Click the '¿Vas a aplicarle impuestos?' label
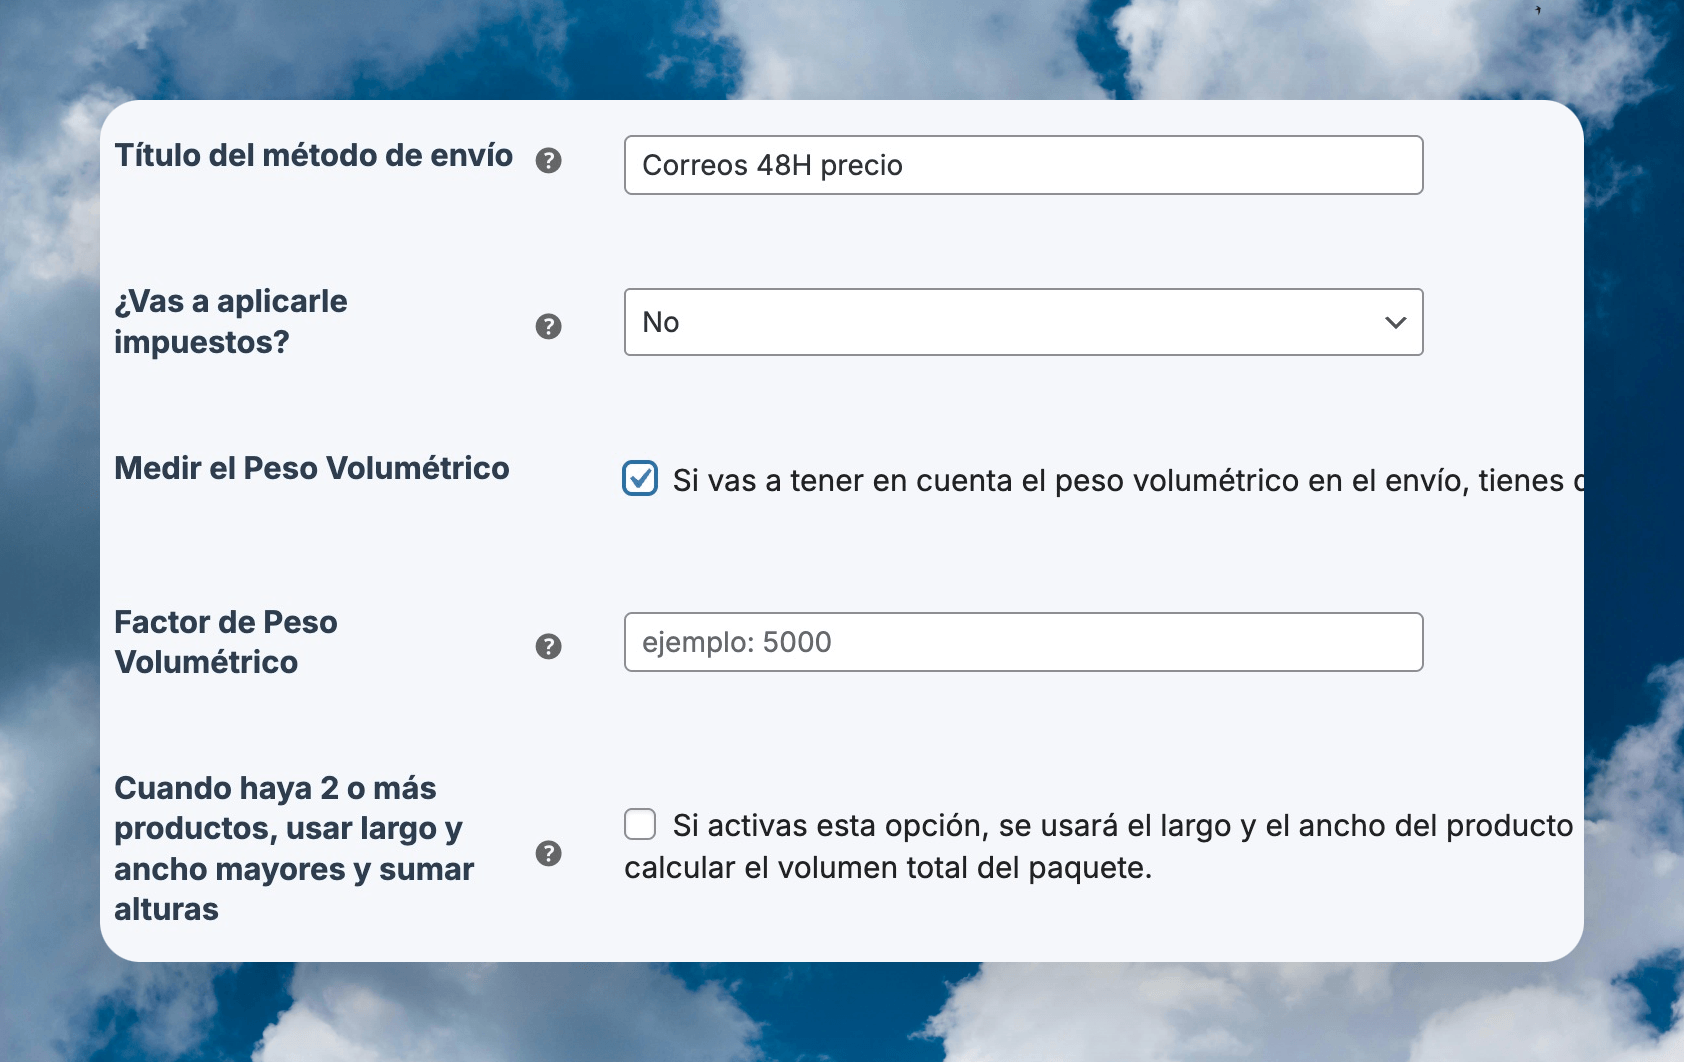This screenshot has height=1062, width=1684. tap(231, 322)
